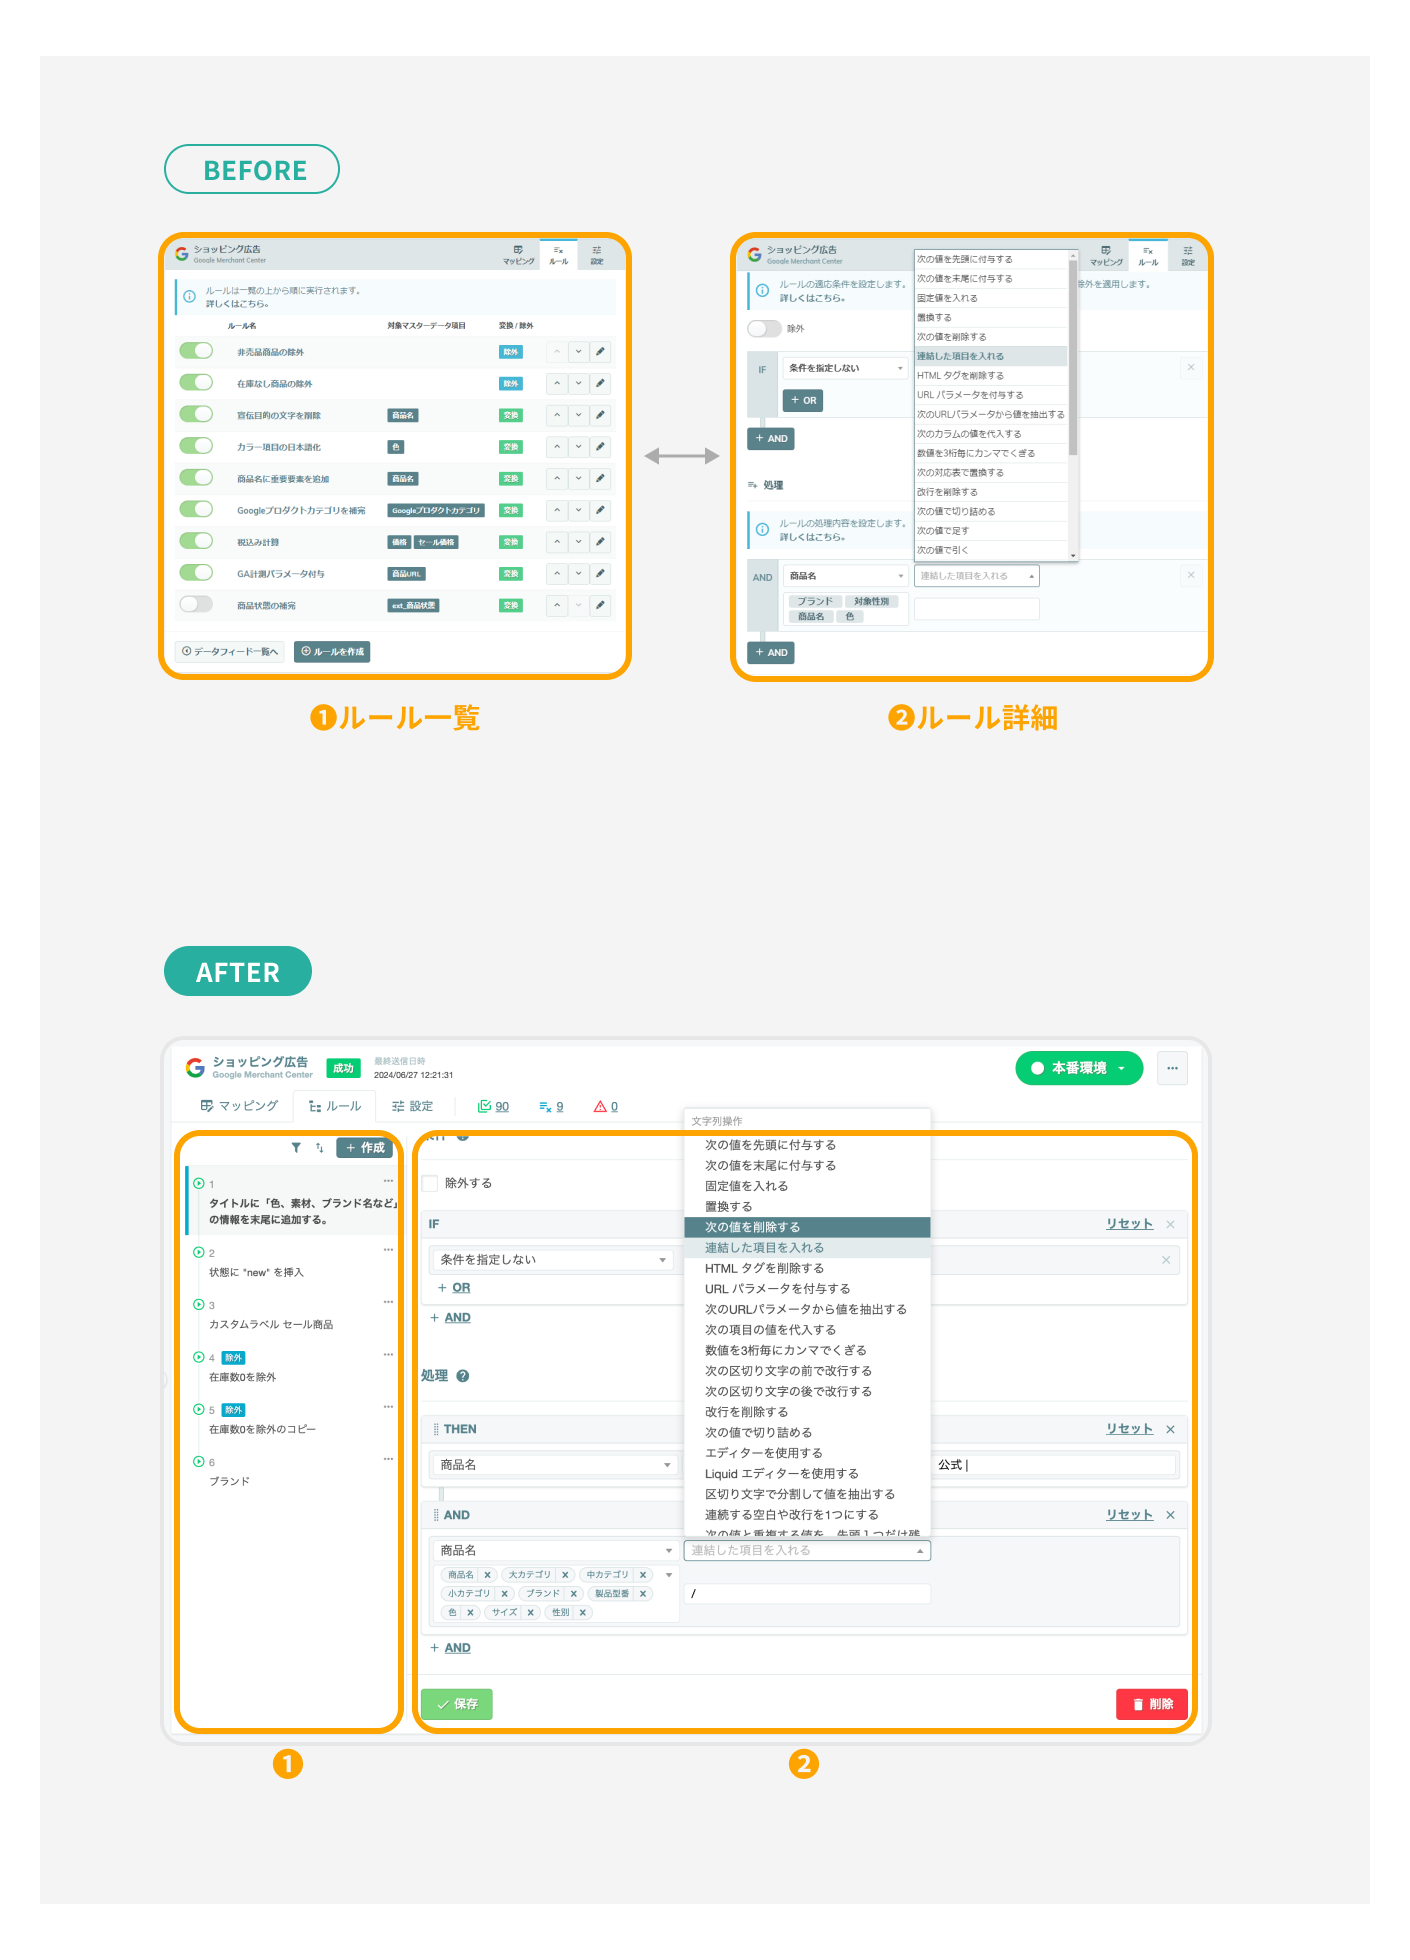Image resolution: width=1410 pixels, height=1960 pixels.
Task: Click the excluded count 9 indicator
Action: click(551, 1106)
